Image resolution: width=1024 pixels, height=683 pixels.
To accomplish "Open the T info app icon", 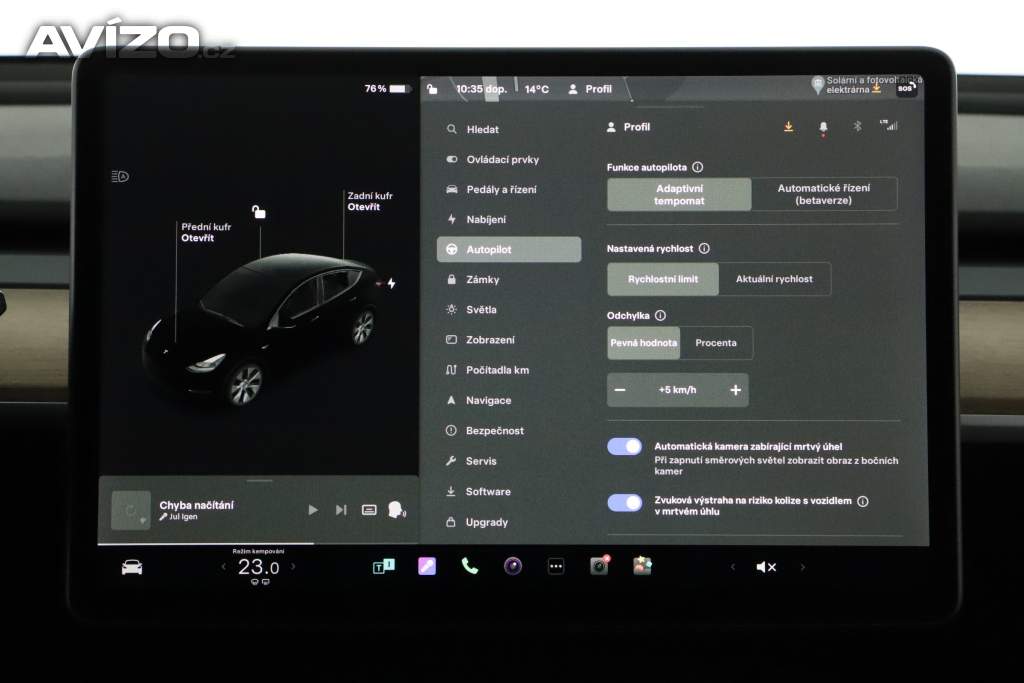I will (x=383, y=566).
